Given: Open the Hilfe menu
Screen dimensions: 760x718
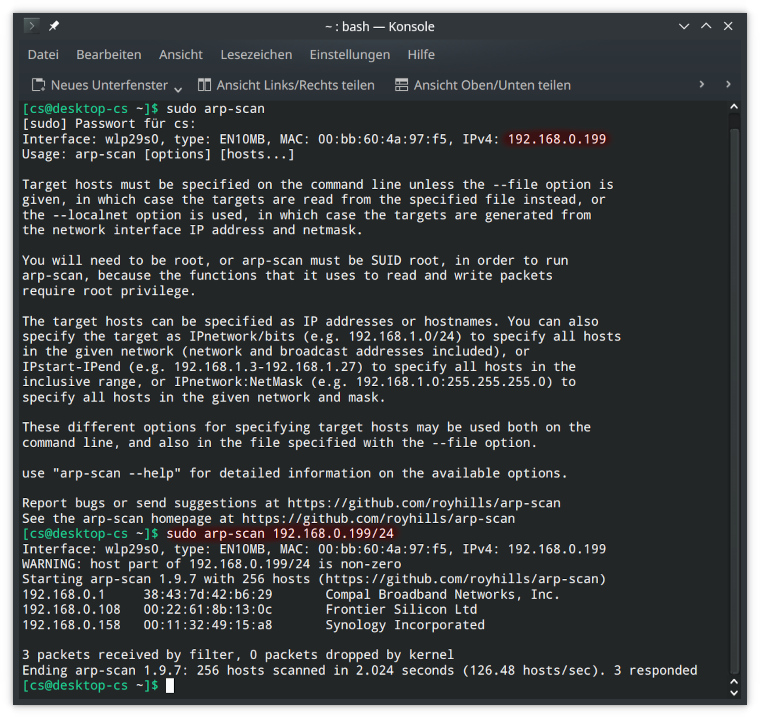Looking at the screenshot, I should pos(421,55).
